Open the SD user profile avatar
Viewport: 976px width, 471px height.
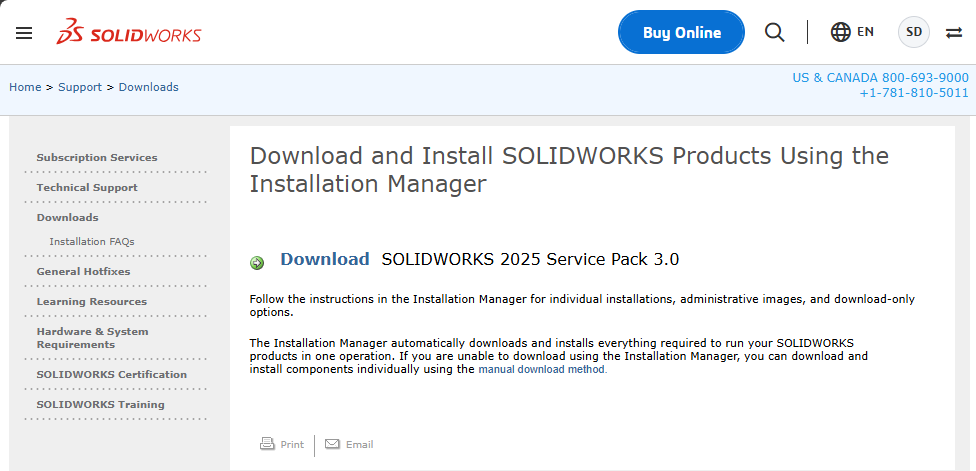pos(914,32)
